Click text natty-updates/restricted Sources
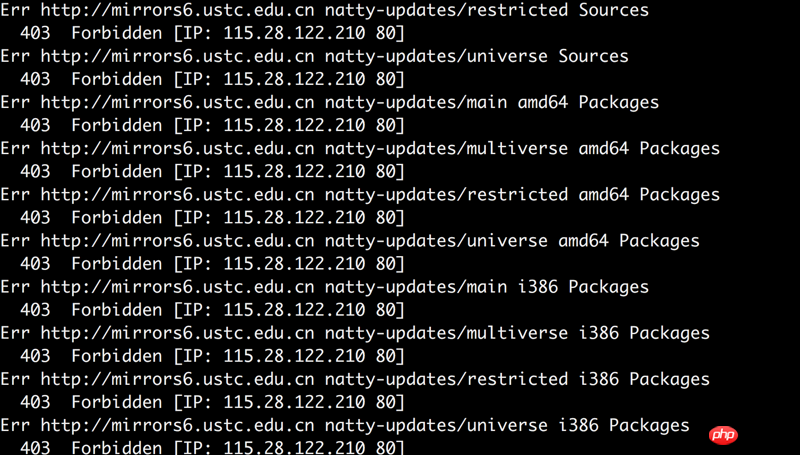Image resolution: width=800 pixels, height=455 pixels. pyautogui.click(x=487, y=10)
